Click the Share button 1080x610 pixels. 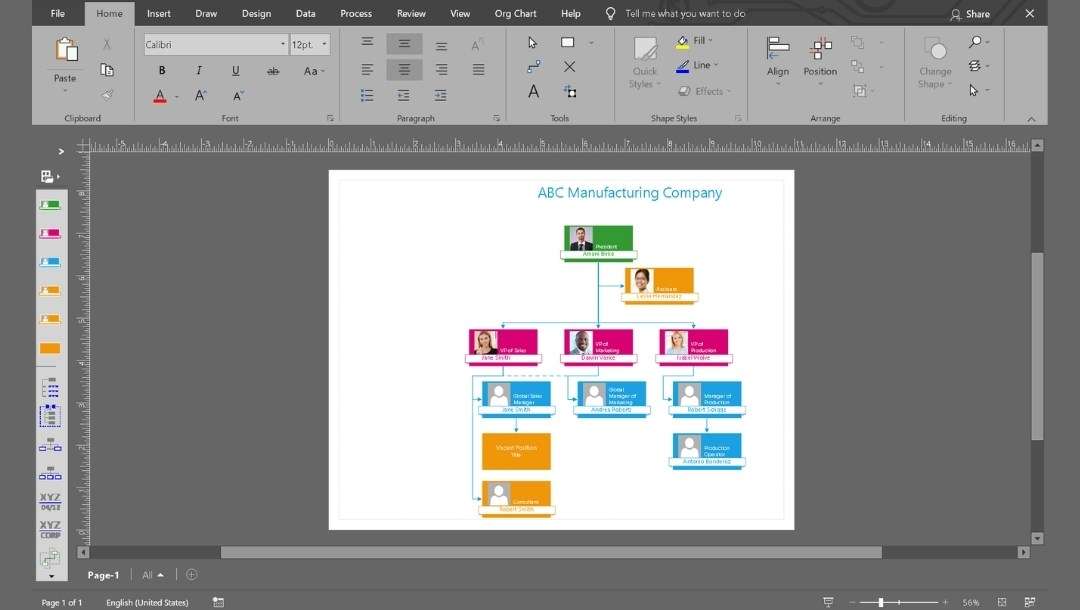968,13
